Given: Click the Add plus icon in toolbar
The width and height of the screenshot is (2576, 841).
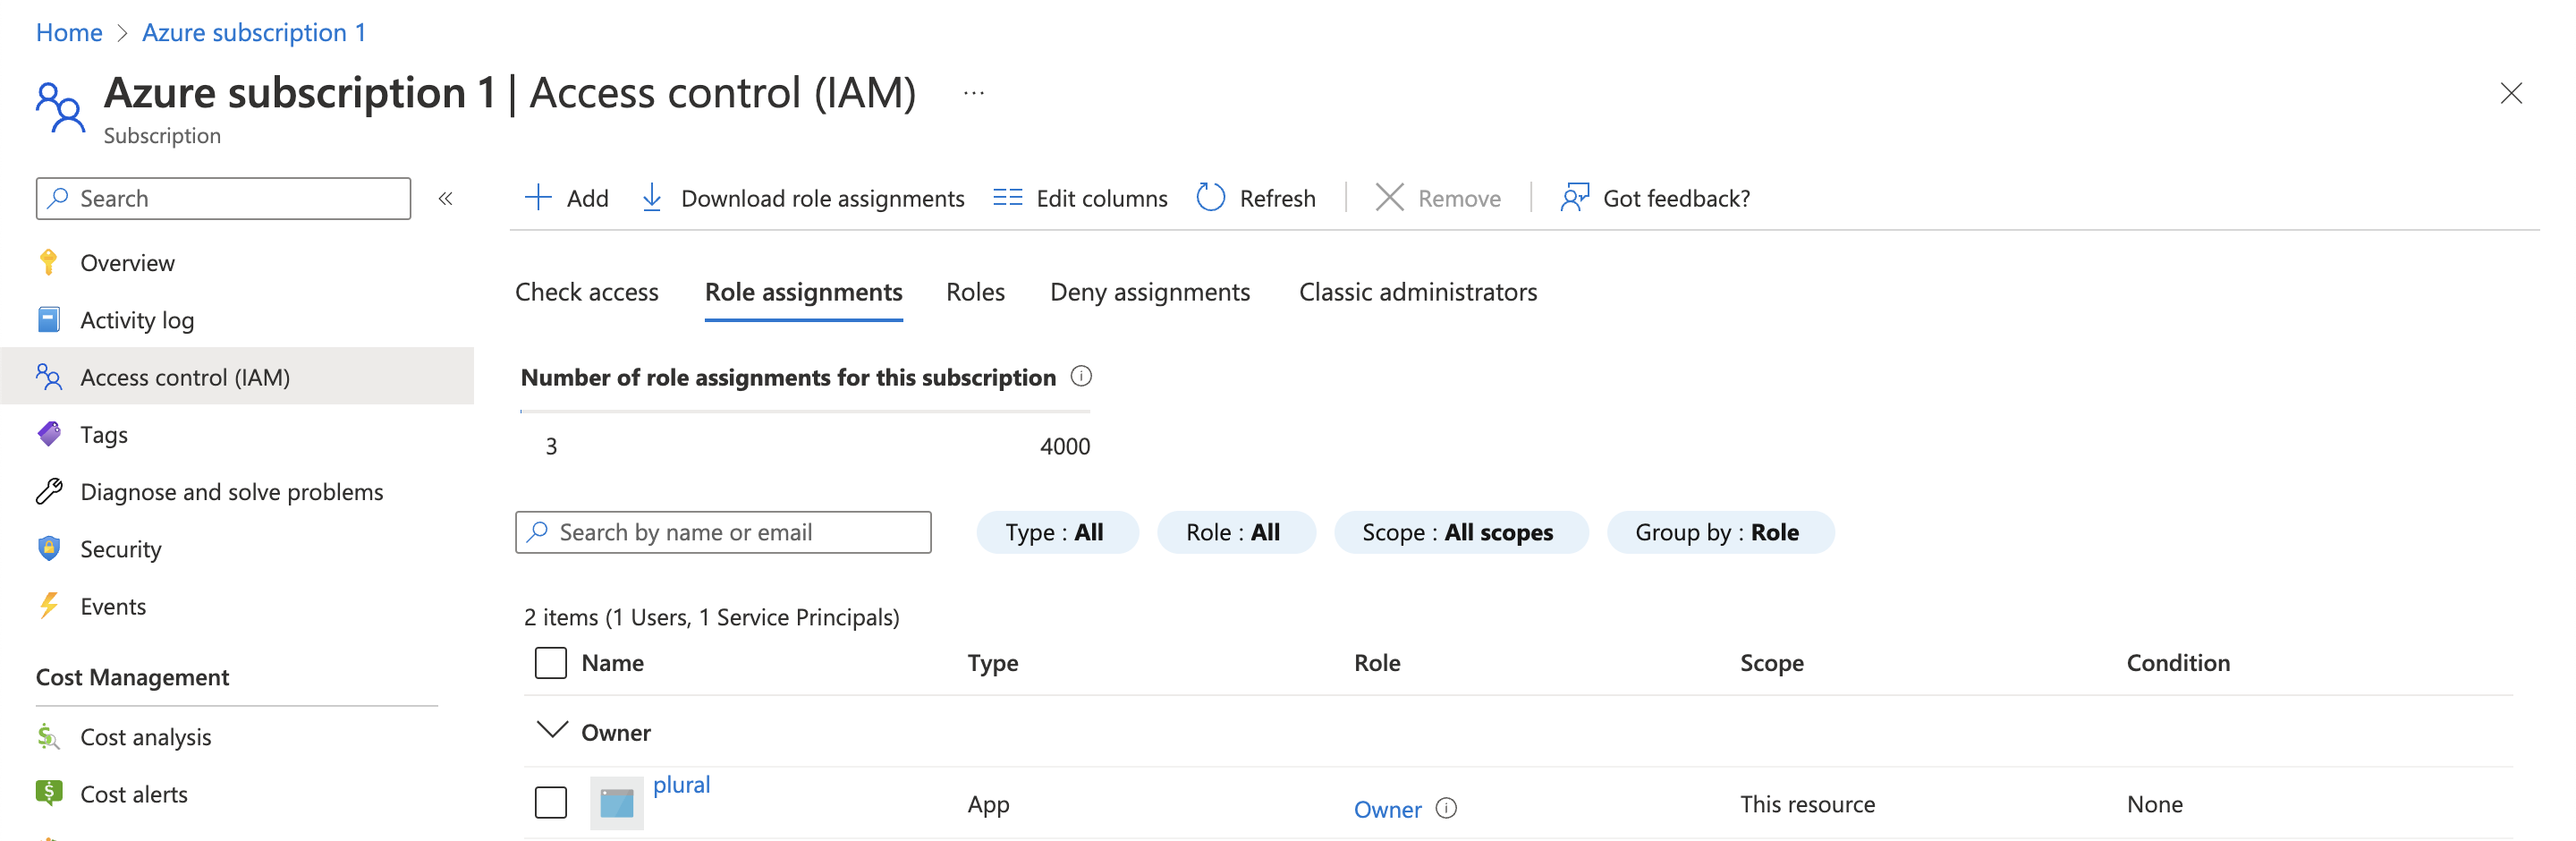Looking at the screenshot, I should coord(538,198).
